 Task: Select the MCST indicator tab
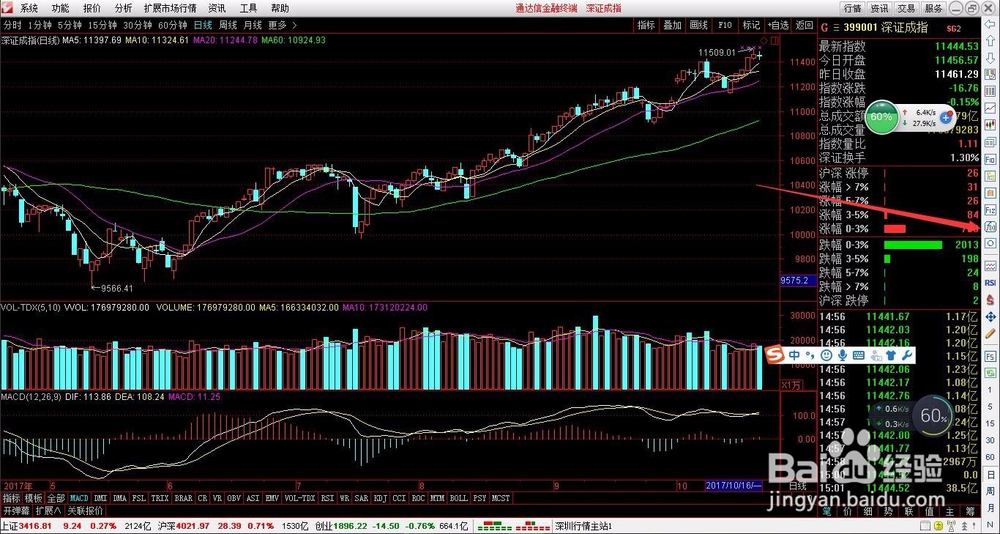tap(501, 498)
